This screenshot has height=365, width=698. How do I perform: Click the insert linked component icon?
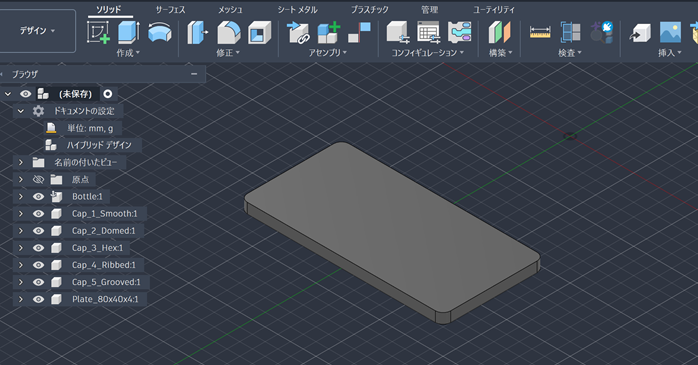click(298, 32)
